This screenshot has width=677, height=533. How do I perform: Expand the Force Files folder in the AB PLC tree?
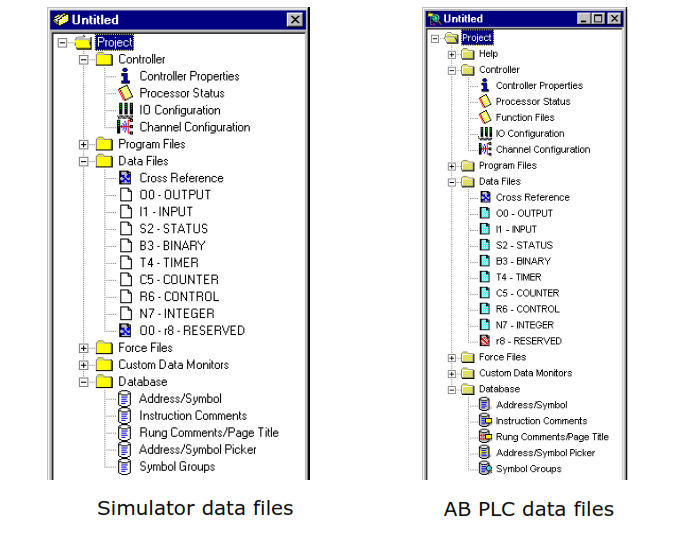coord(452,358)
